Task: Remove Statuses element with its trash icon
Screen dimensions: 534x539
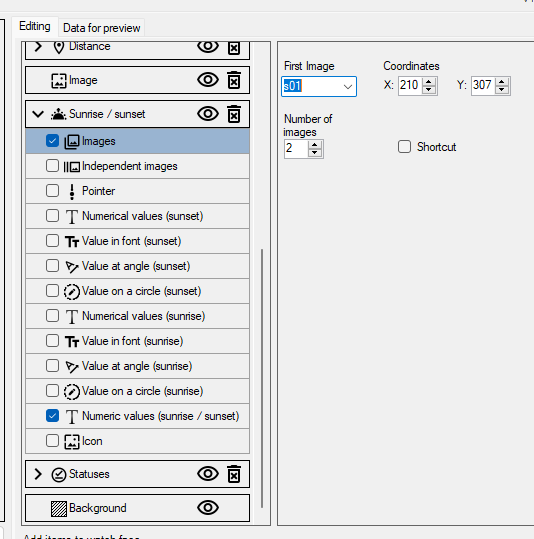Action: pyautogui.click(x=234, y=474)
